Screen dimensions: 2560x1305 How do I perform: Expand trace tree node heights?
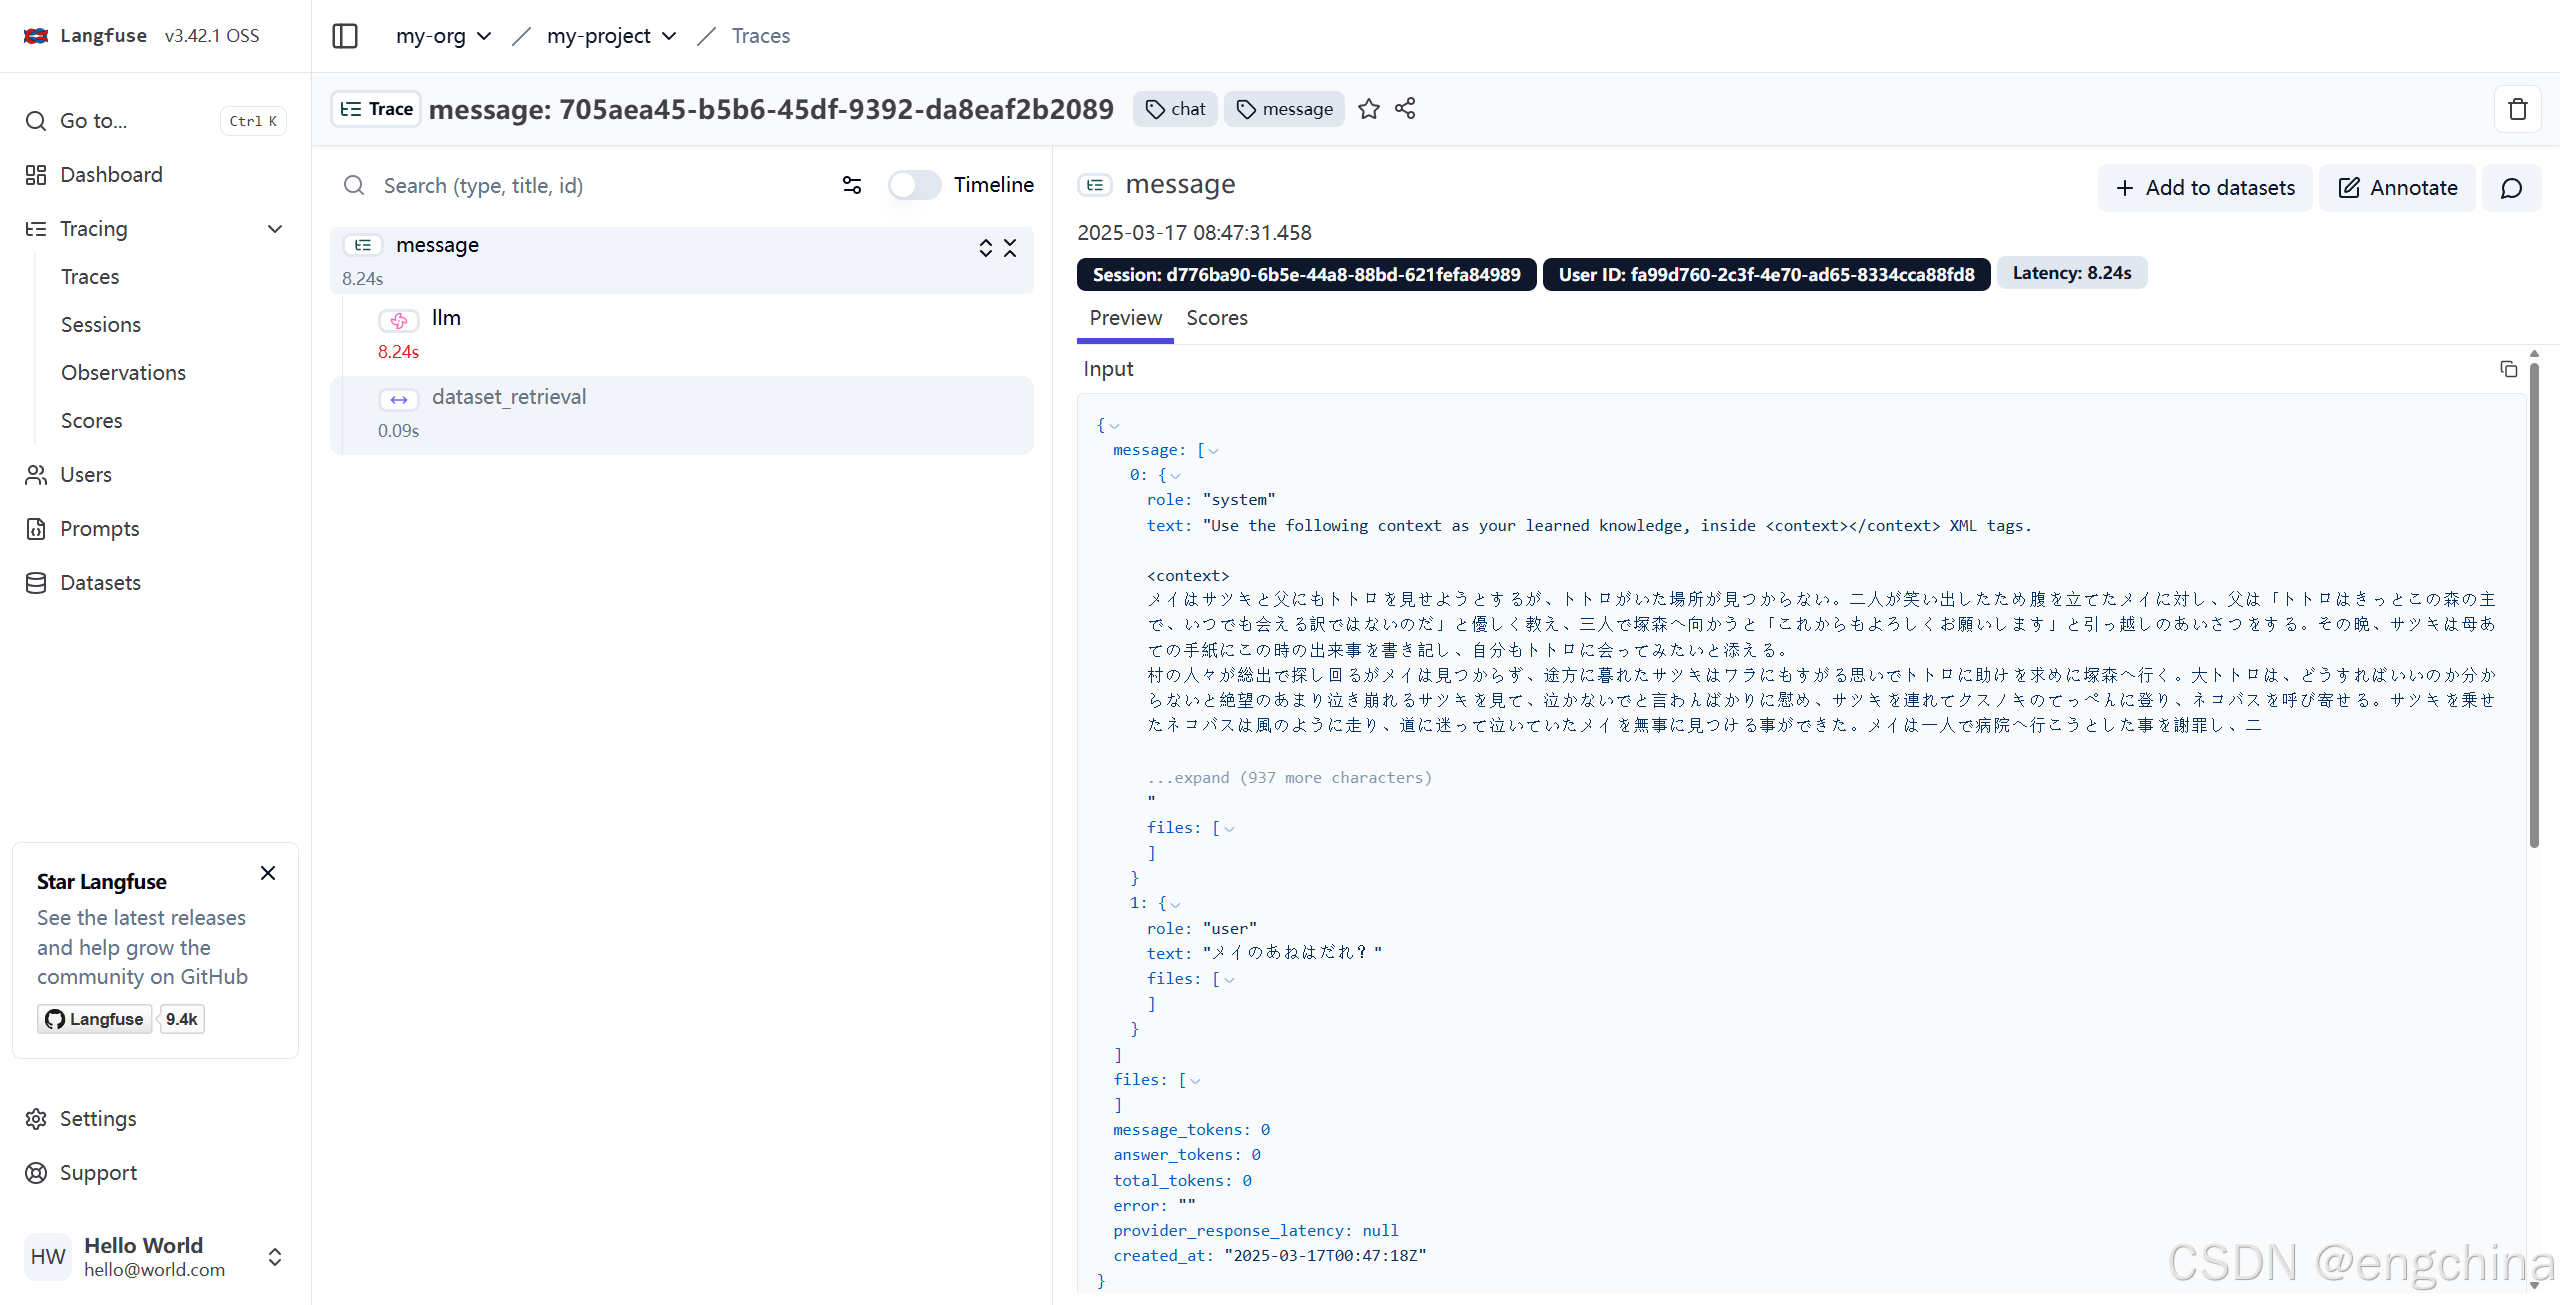click(x=986, y=247)
